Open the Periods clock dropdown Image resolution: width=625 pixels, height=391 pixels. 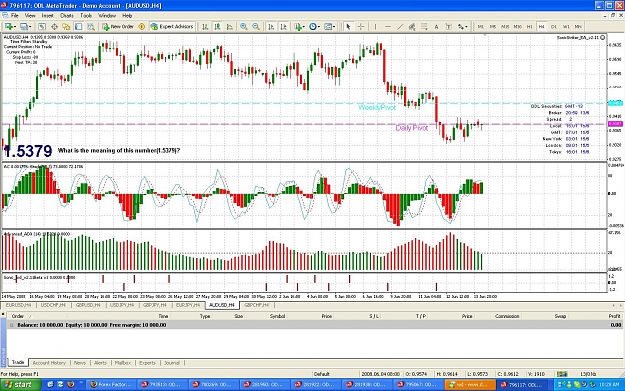pyautogui.click(x=314, y=27)
